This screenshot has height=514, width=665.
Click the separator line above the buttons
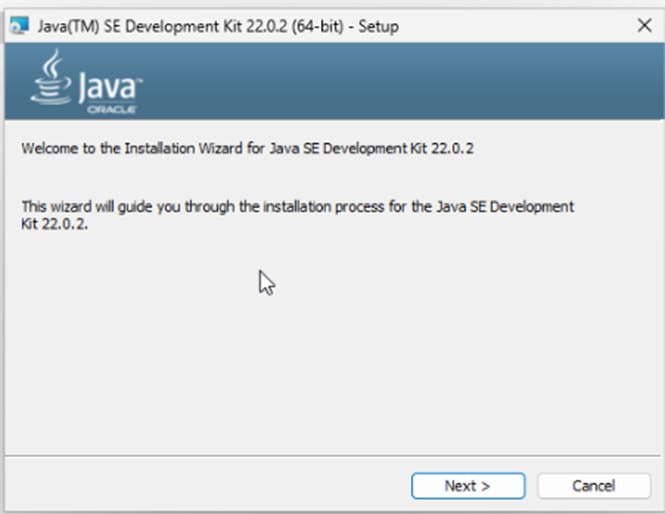coord(330,457)
